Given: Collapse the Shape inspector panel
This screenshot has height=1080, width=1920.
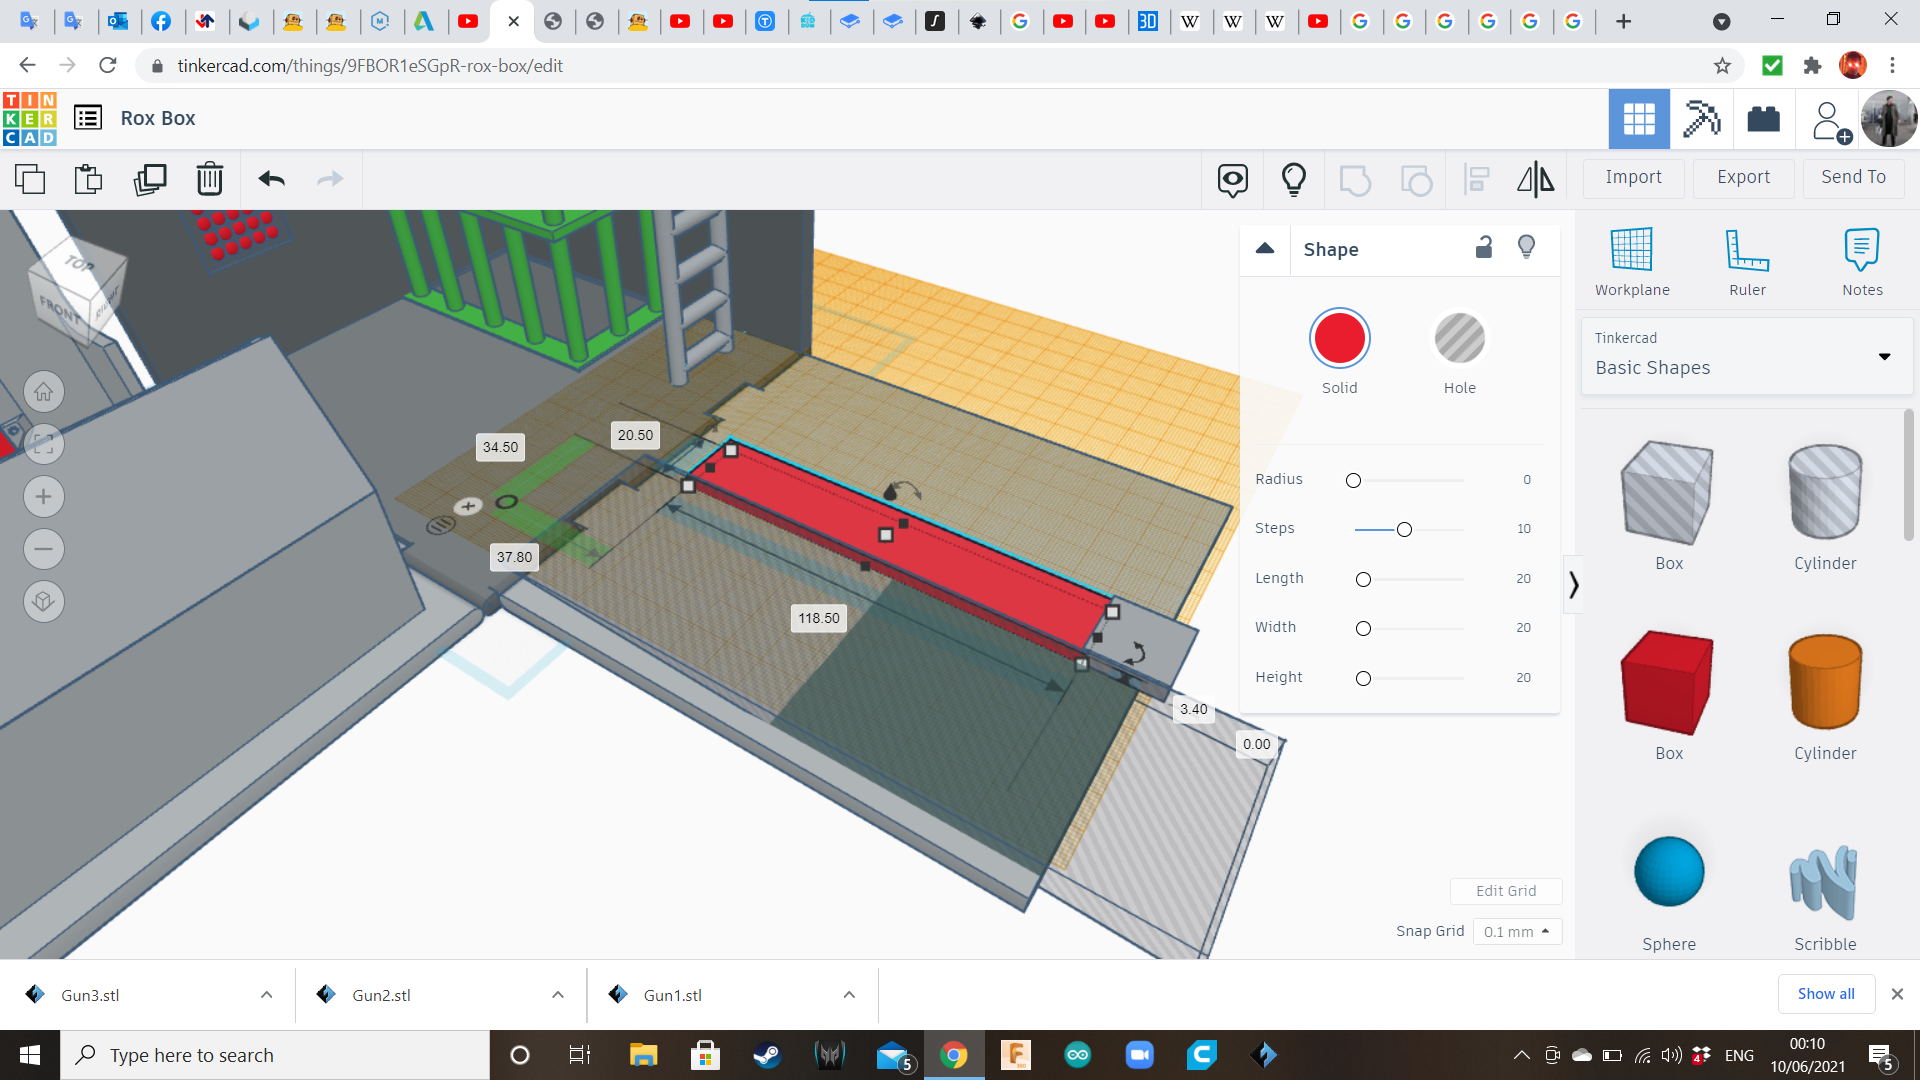Looking at the screenshot, I should 1265,249.
